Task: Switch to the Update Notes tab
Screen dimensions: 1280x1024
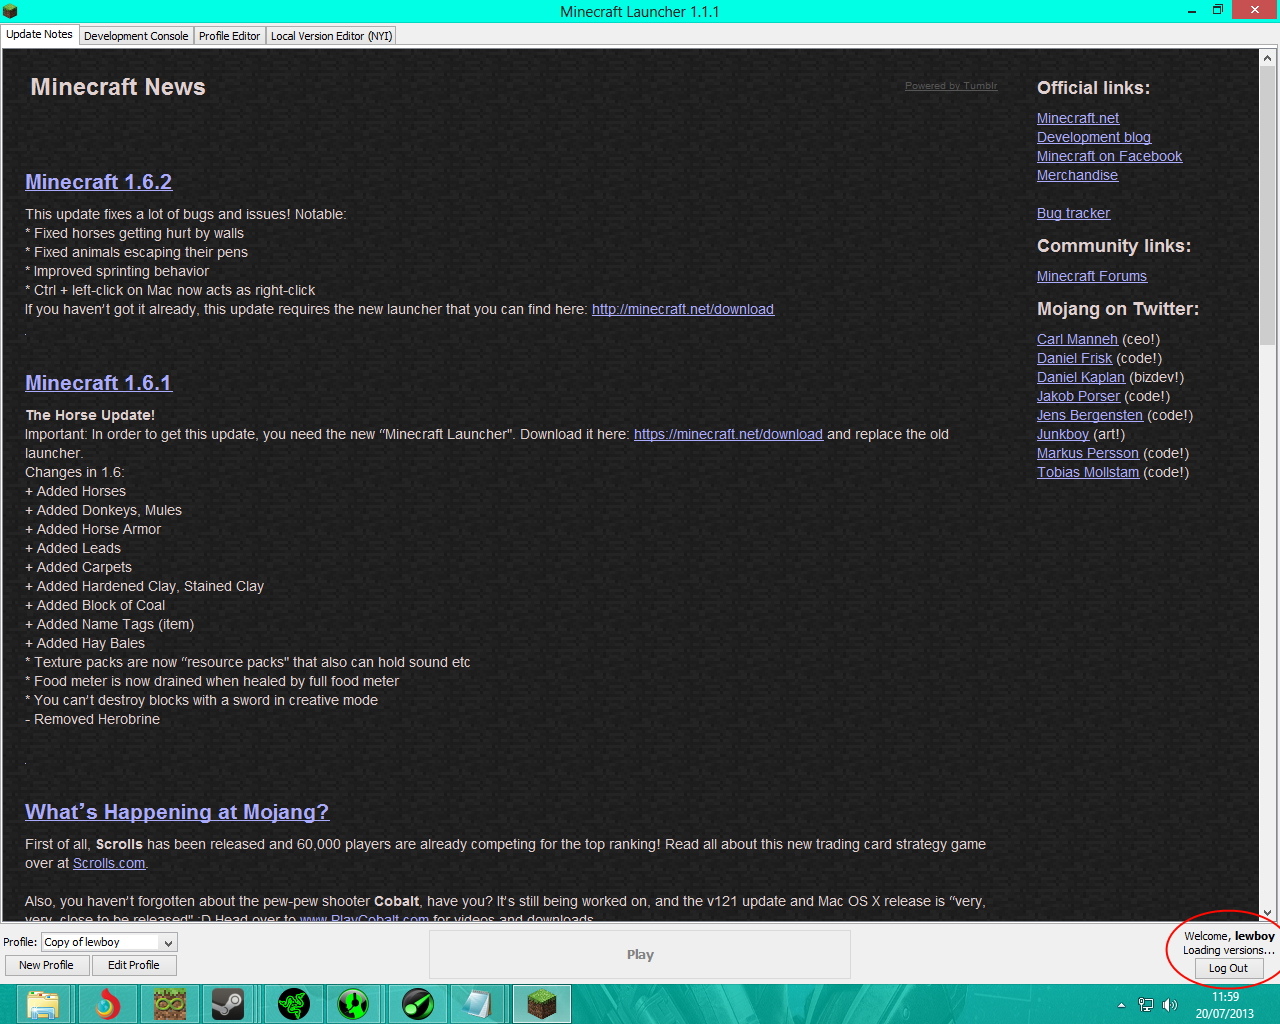Action: pos(39,34)
